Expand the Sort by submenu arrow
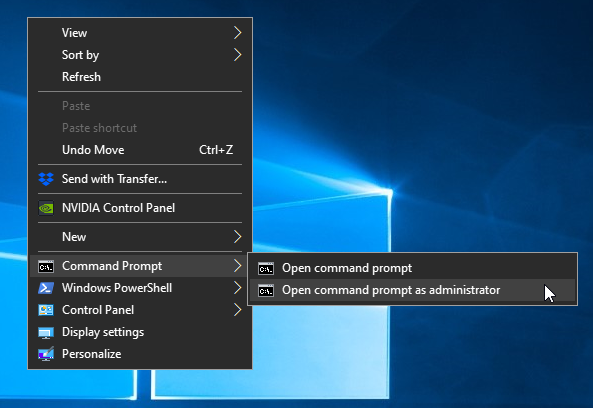 [237, 55]
